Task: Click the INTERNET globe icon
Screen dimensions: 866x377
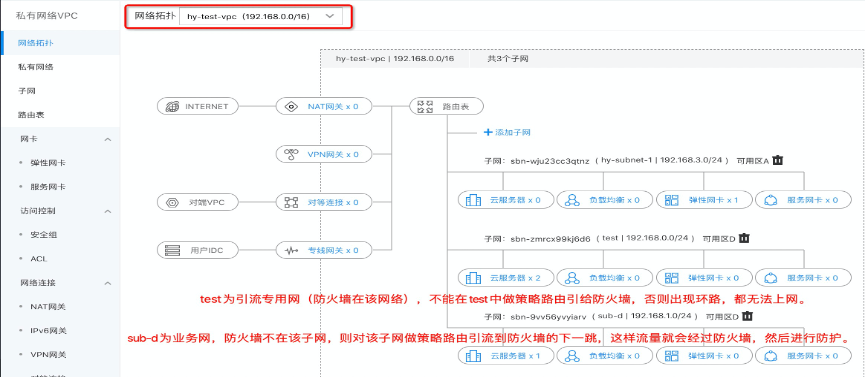Action: pyautogui.click(x=173, y=107)
